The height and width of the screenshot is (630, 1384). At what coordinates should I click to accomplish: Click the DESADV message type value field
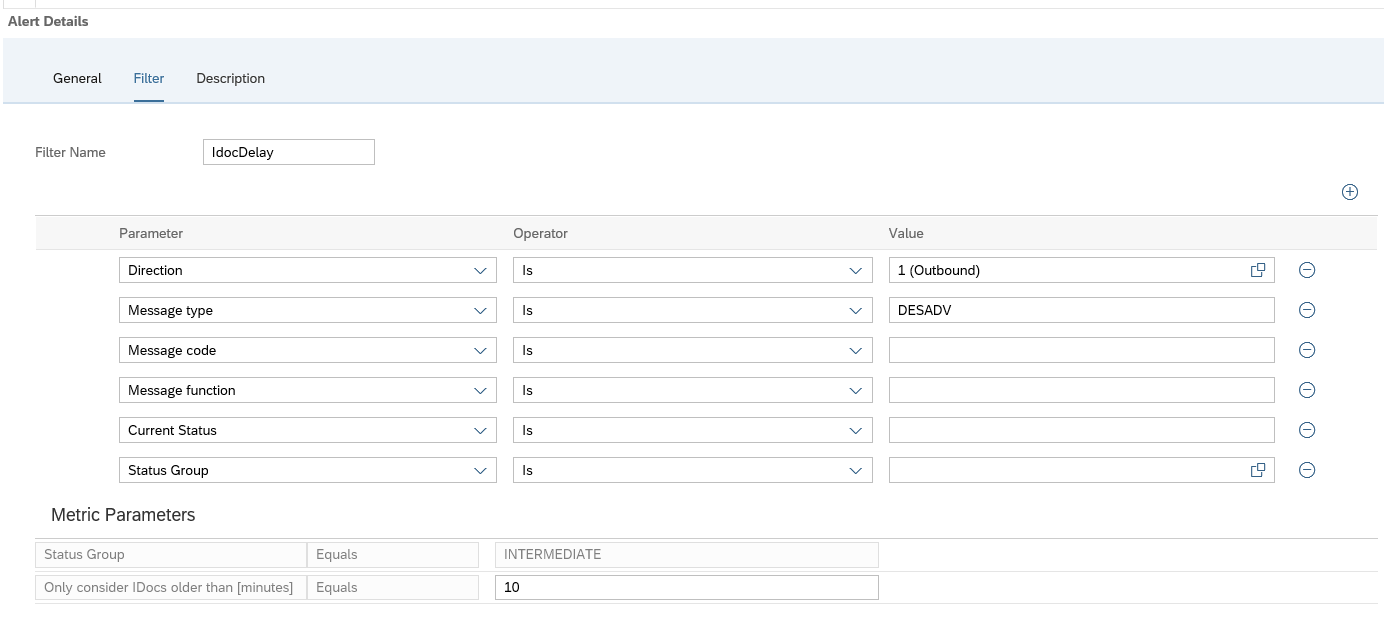1082,310
